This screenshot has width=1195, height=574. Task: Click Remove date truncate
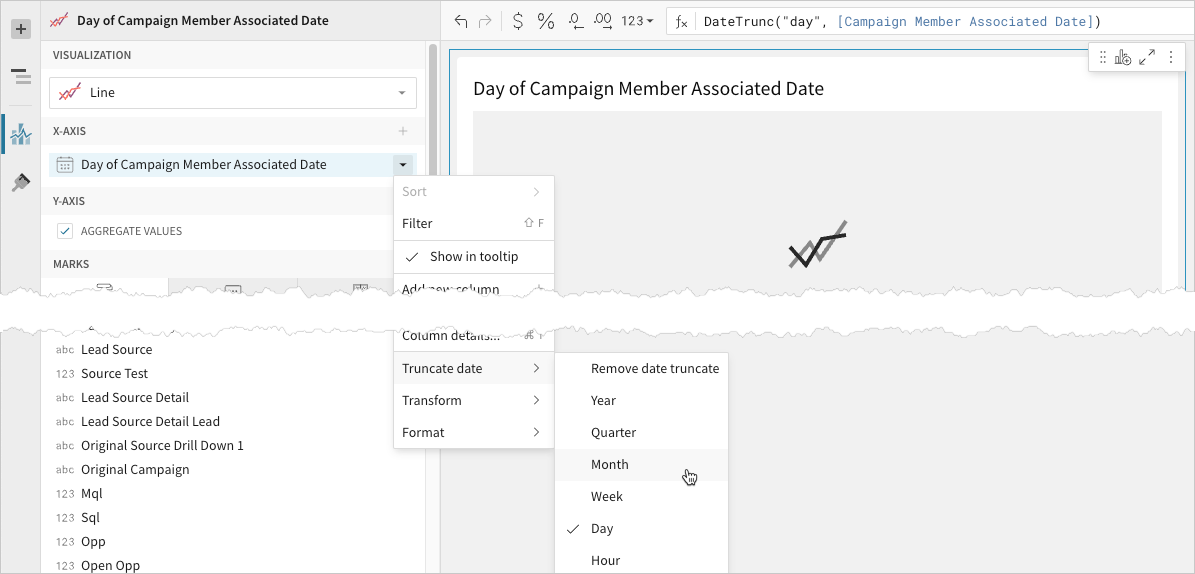(x=654, y=368)
